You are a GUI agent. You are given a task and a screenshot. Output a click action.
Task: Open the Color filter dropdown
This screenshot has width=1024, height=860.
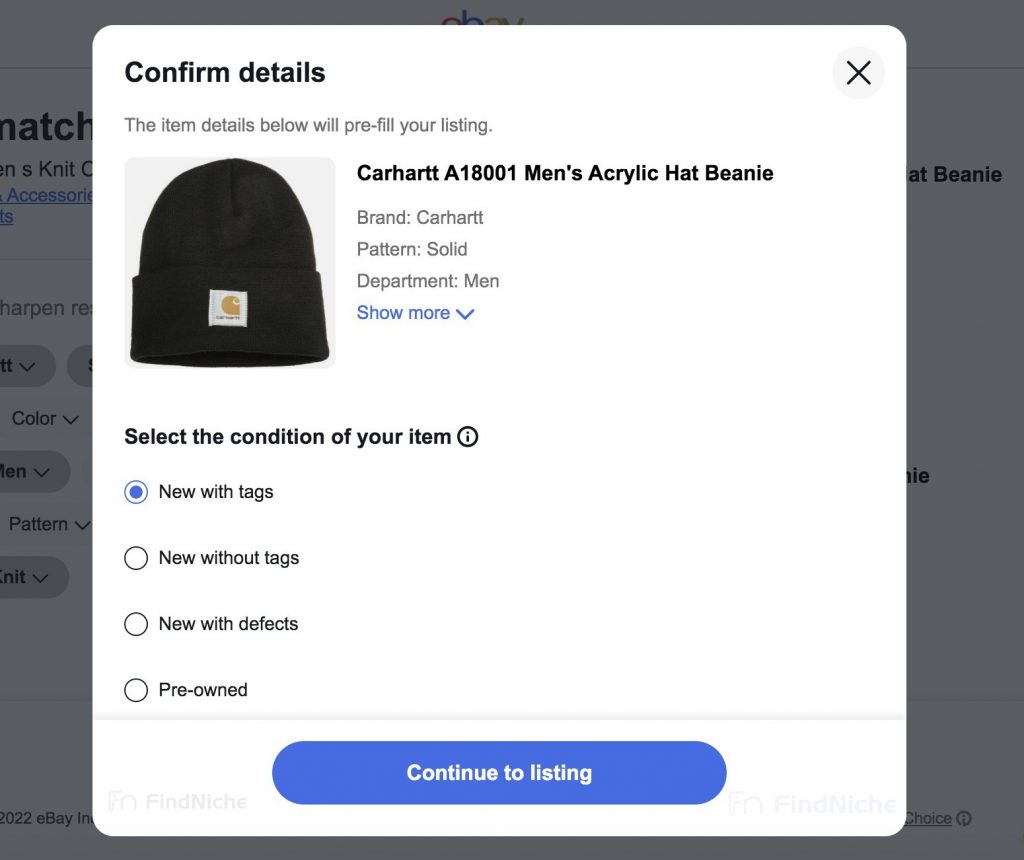[45, 418]
